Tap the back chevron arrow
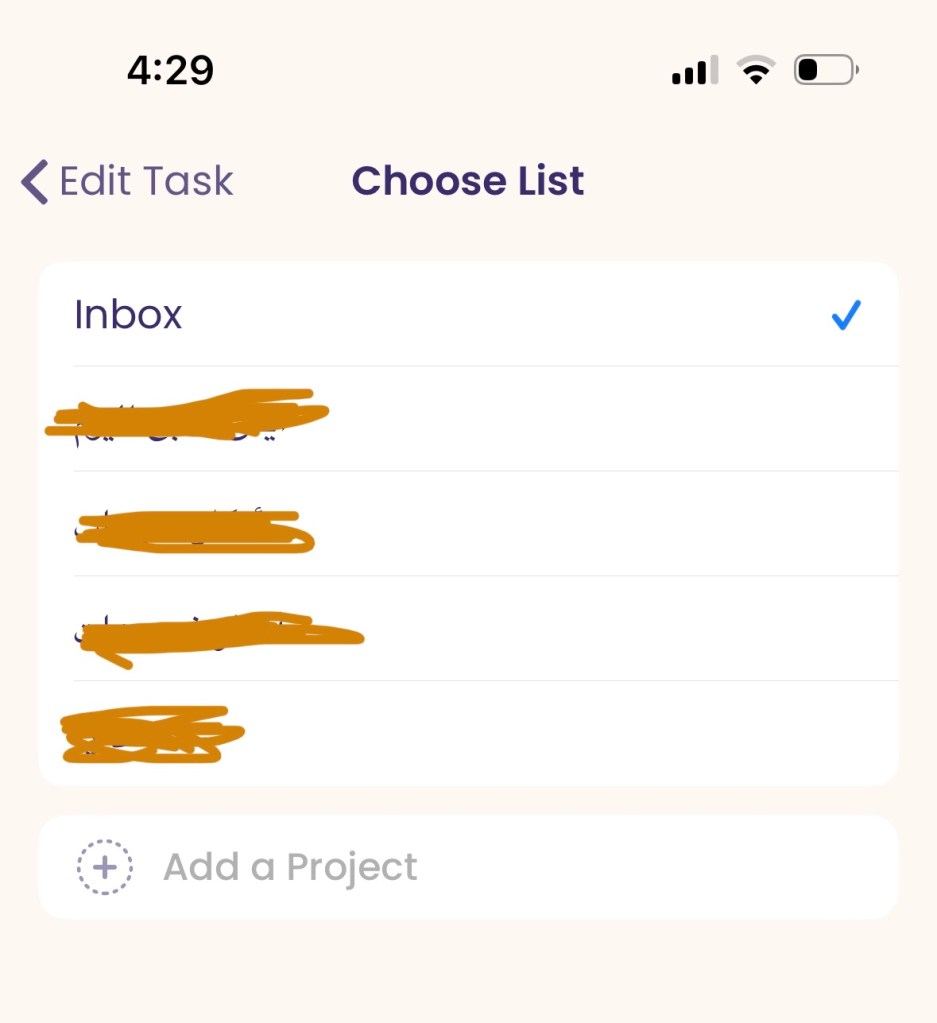937x1023 pixels. pos(35,182)
